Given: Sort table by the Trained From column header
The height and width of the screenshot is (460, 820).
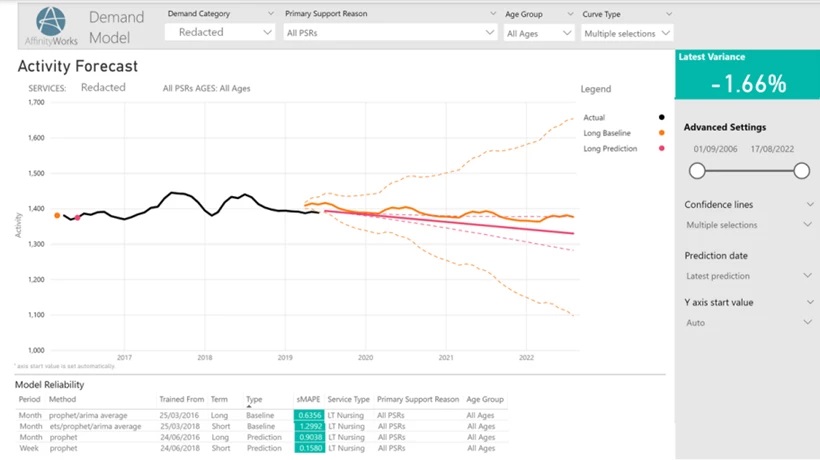Looking at the screenshot, I should tap(182, 399).
